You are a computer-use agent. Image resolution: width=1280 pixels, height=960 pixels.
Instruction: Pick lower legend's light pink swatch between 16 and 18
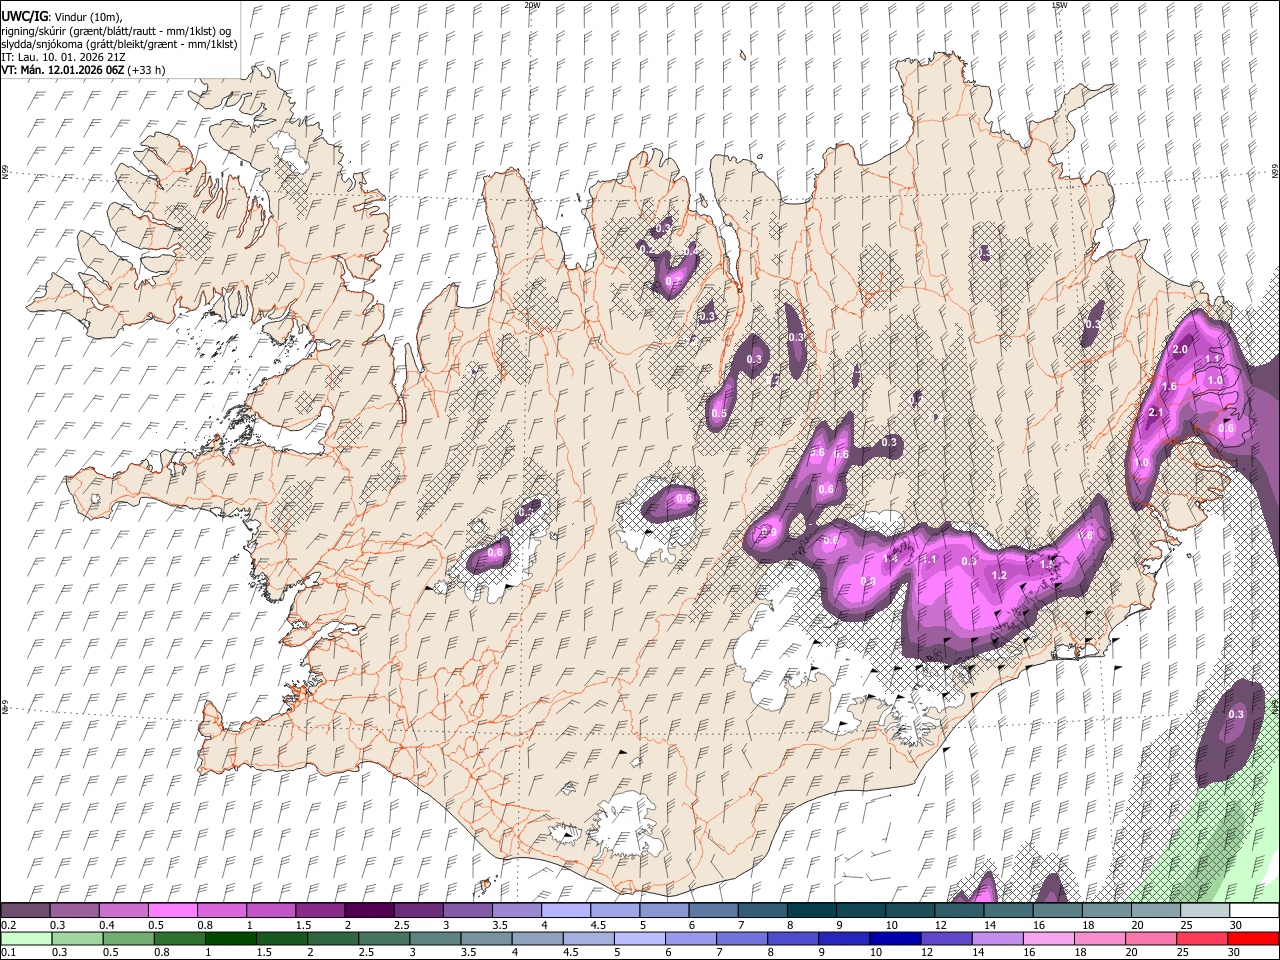[1047, 938]
